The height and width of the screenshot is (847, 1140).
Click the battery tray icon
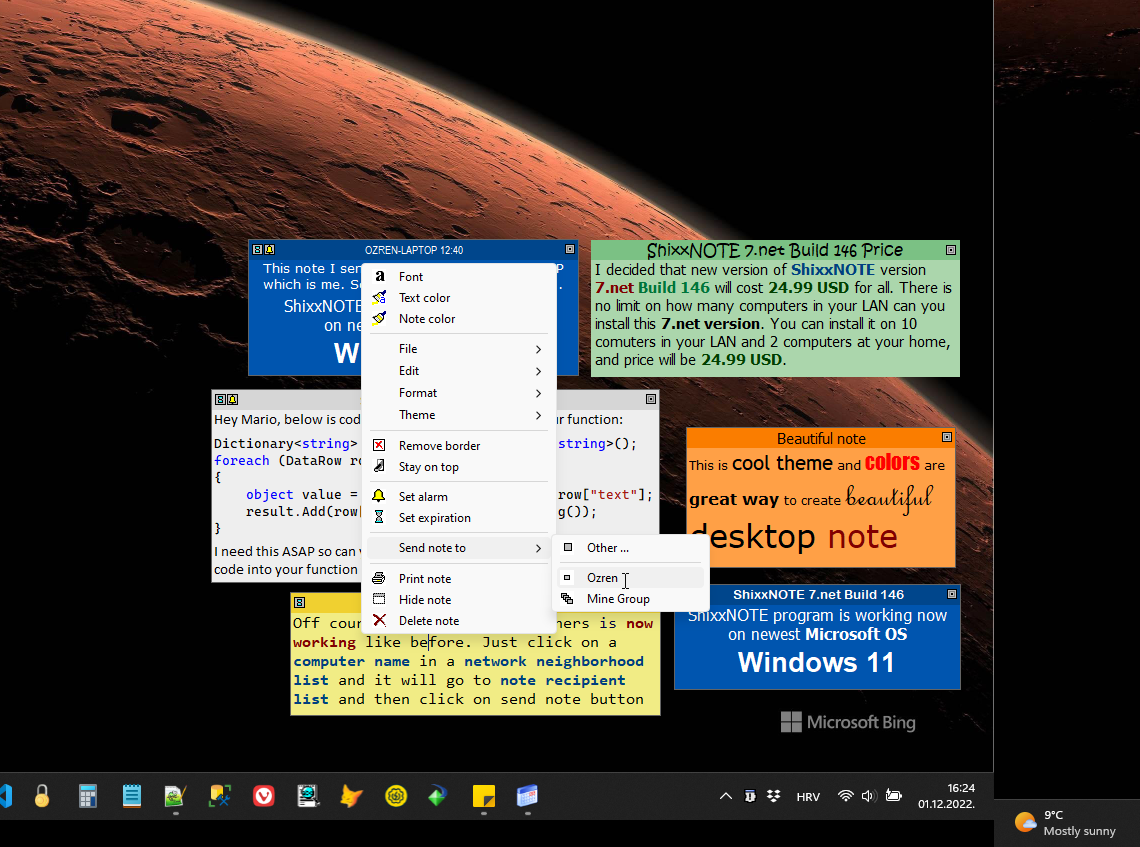pos(894,796)
